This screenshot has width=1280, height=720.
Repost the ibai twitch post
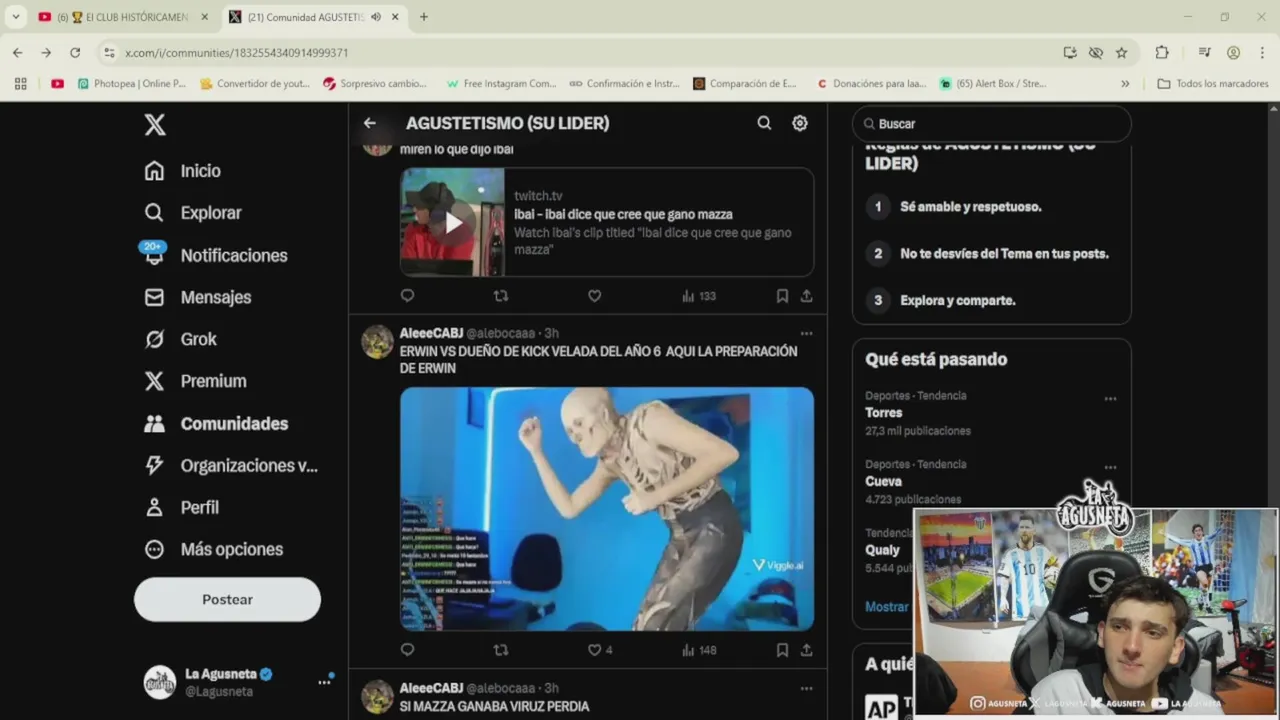(501, 296)
